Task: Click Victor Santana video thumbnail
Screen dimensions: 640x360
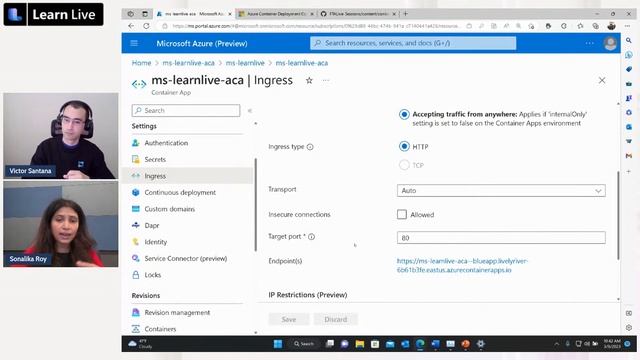Action: coord(61,136)
